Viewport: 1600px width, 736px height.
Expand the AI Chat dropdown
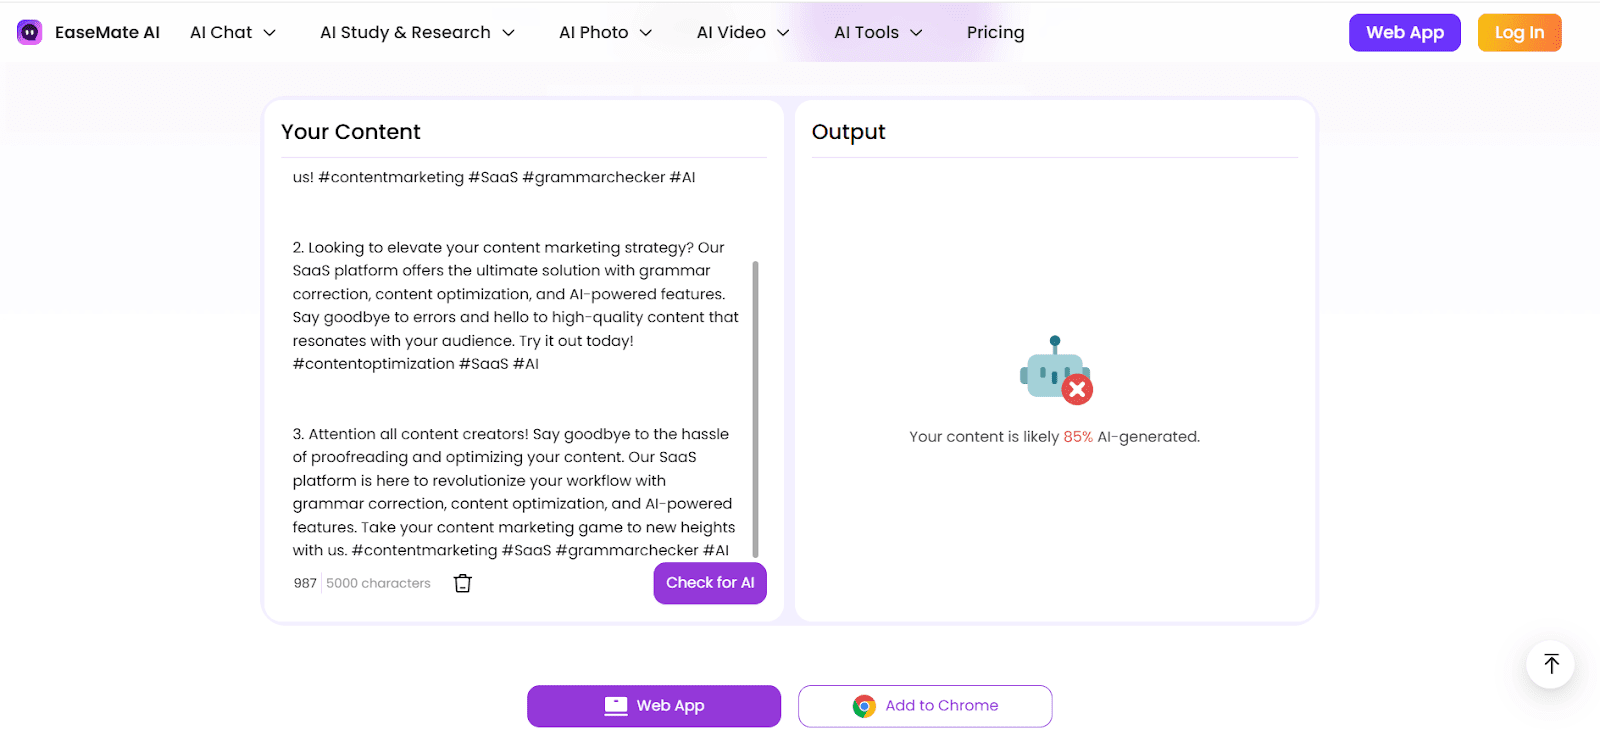tap(232, 32)
